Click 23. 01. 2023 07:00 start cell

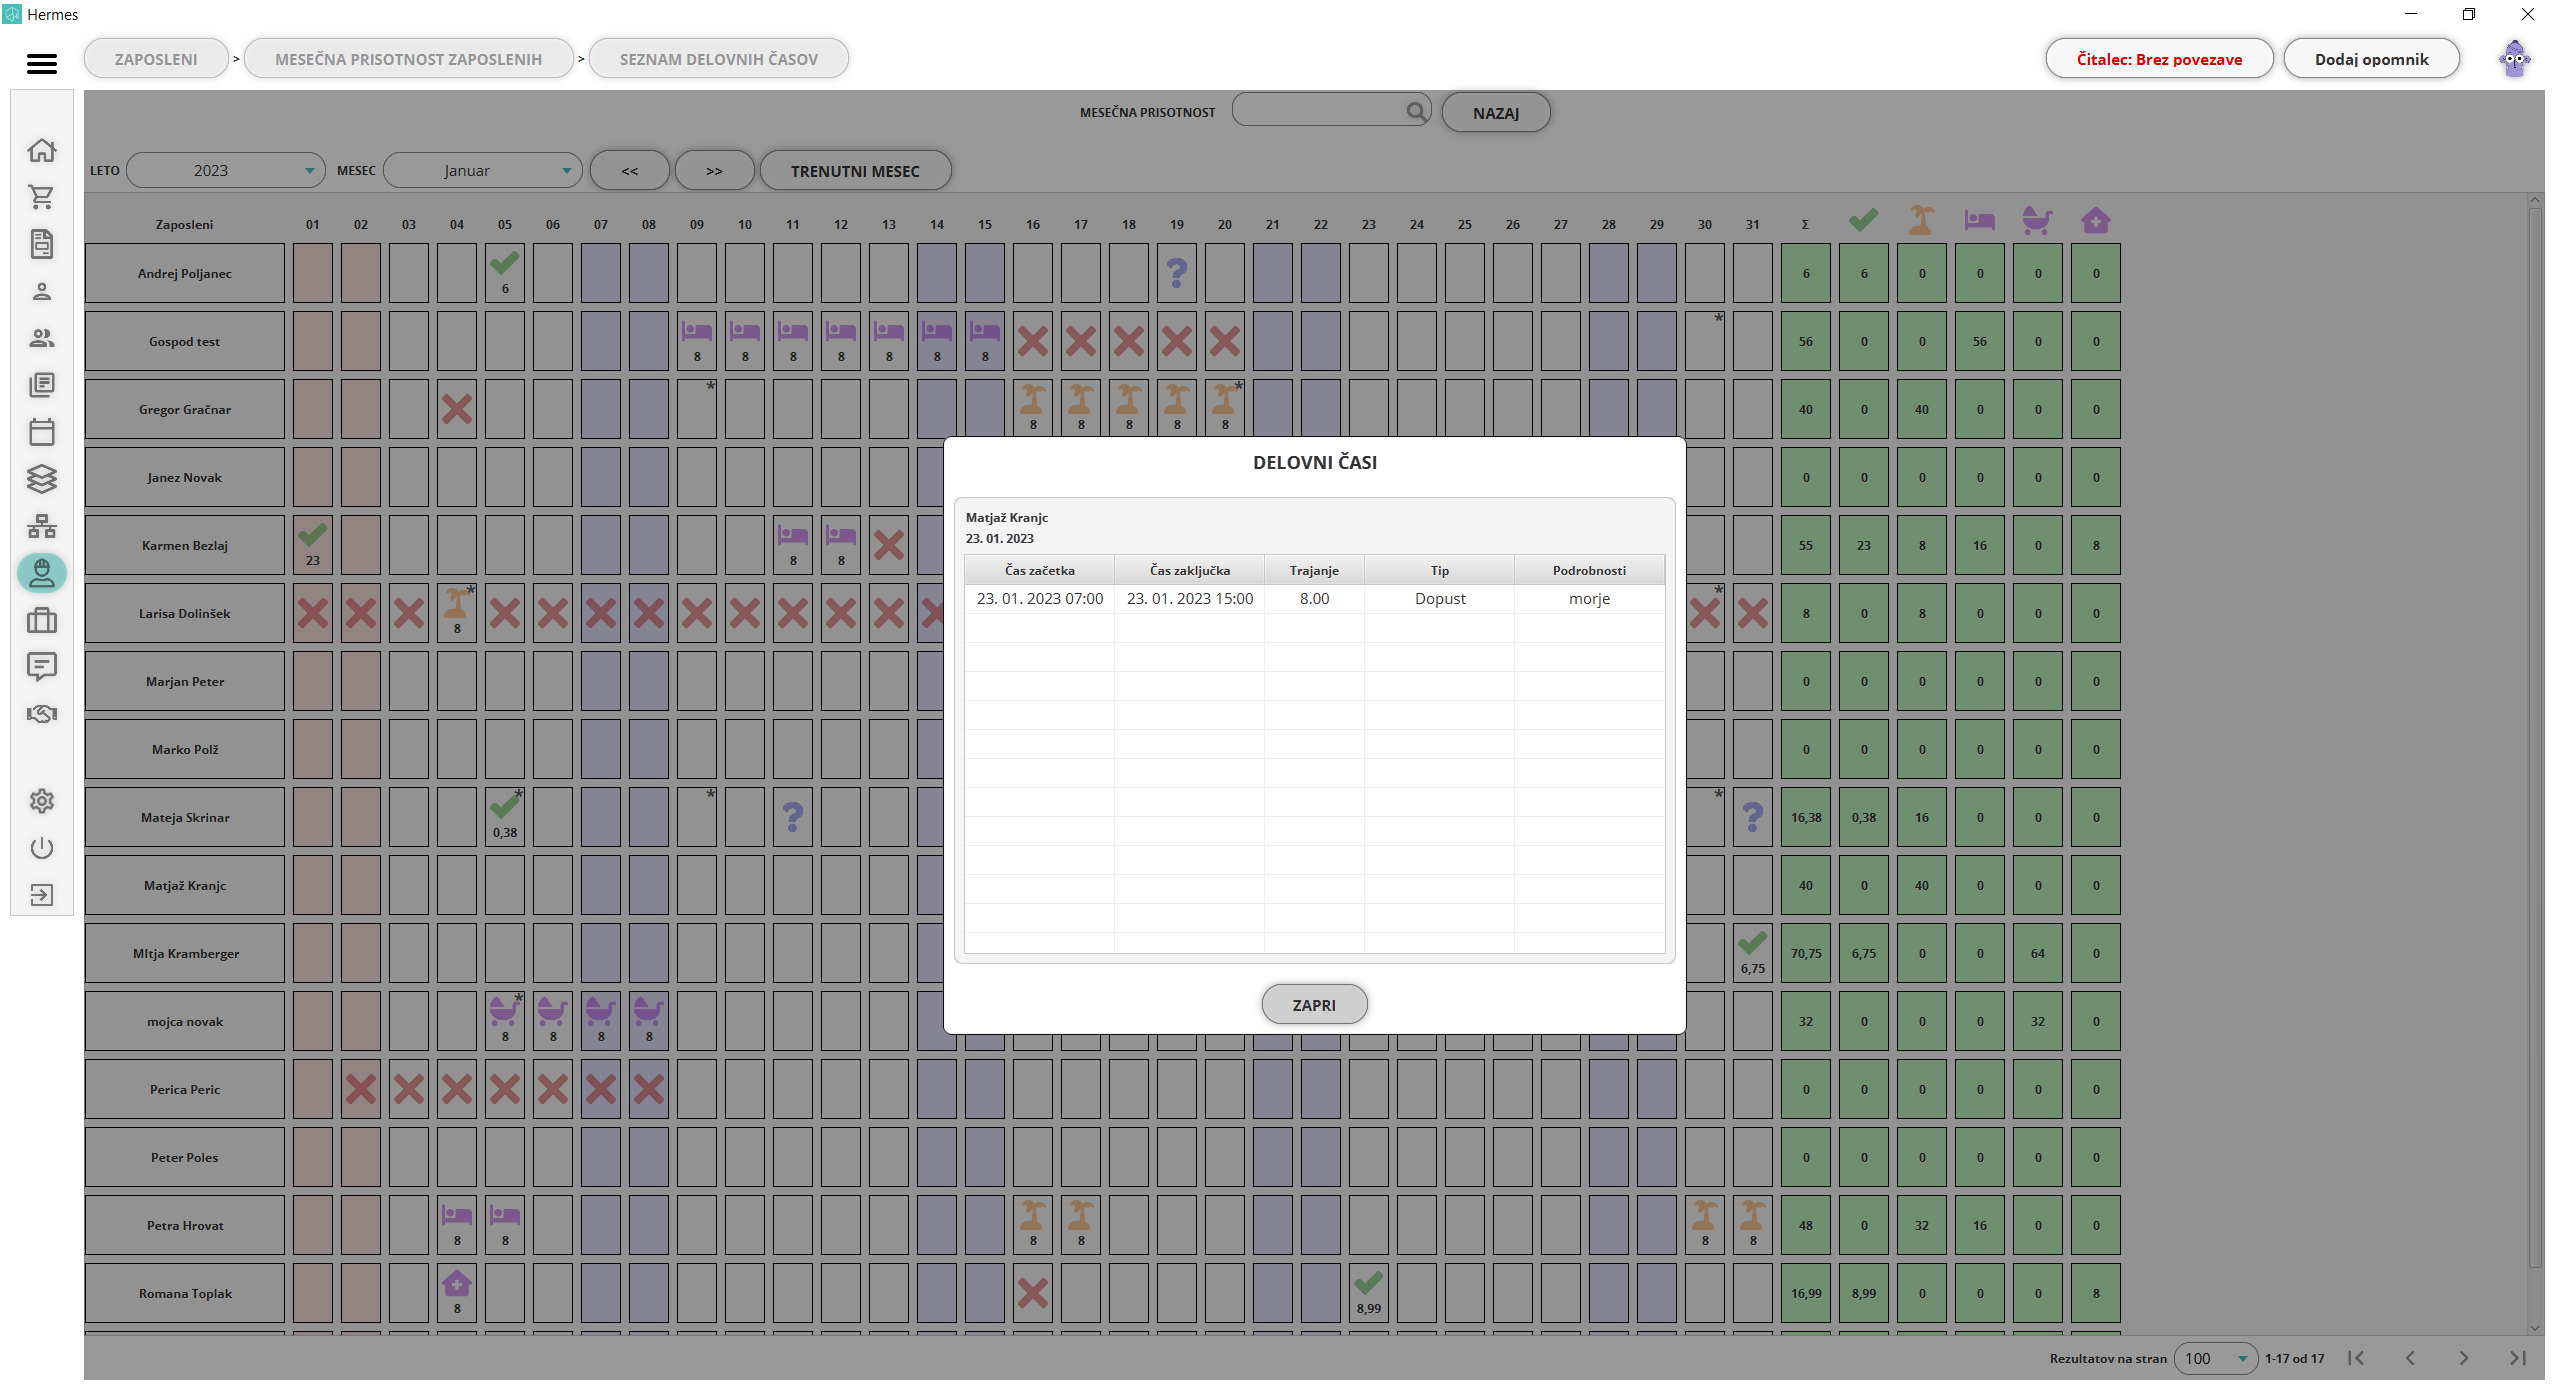1040,599
